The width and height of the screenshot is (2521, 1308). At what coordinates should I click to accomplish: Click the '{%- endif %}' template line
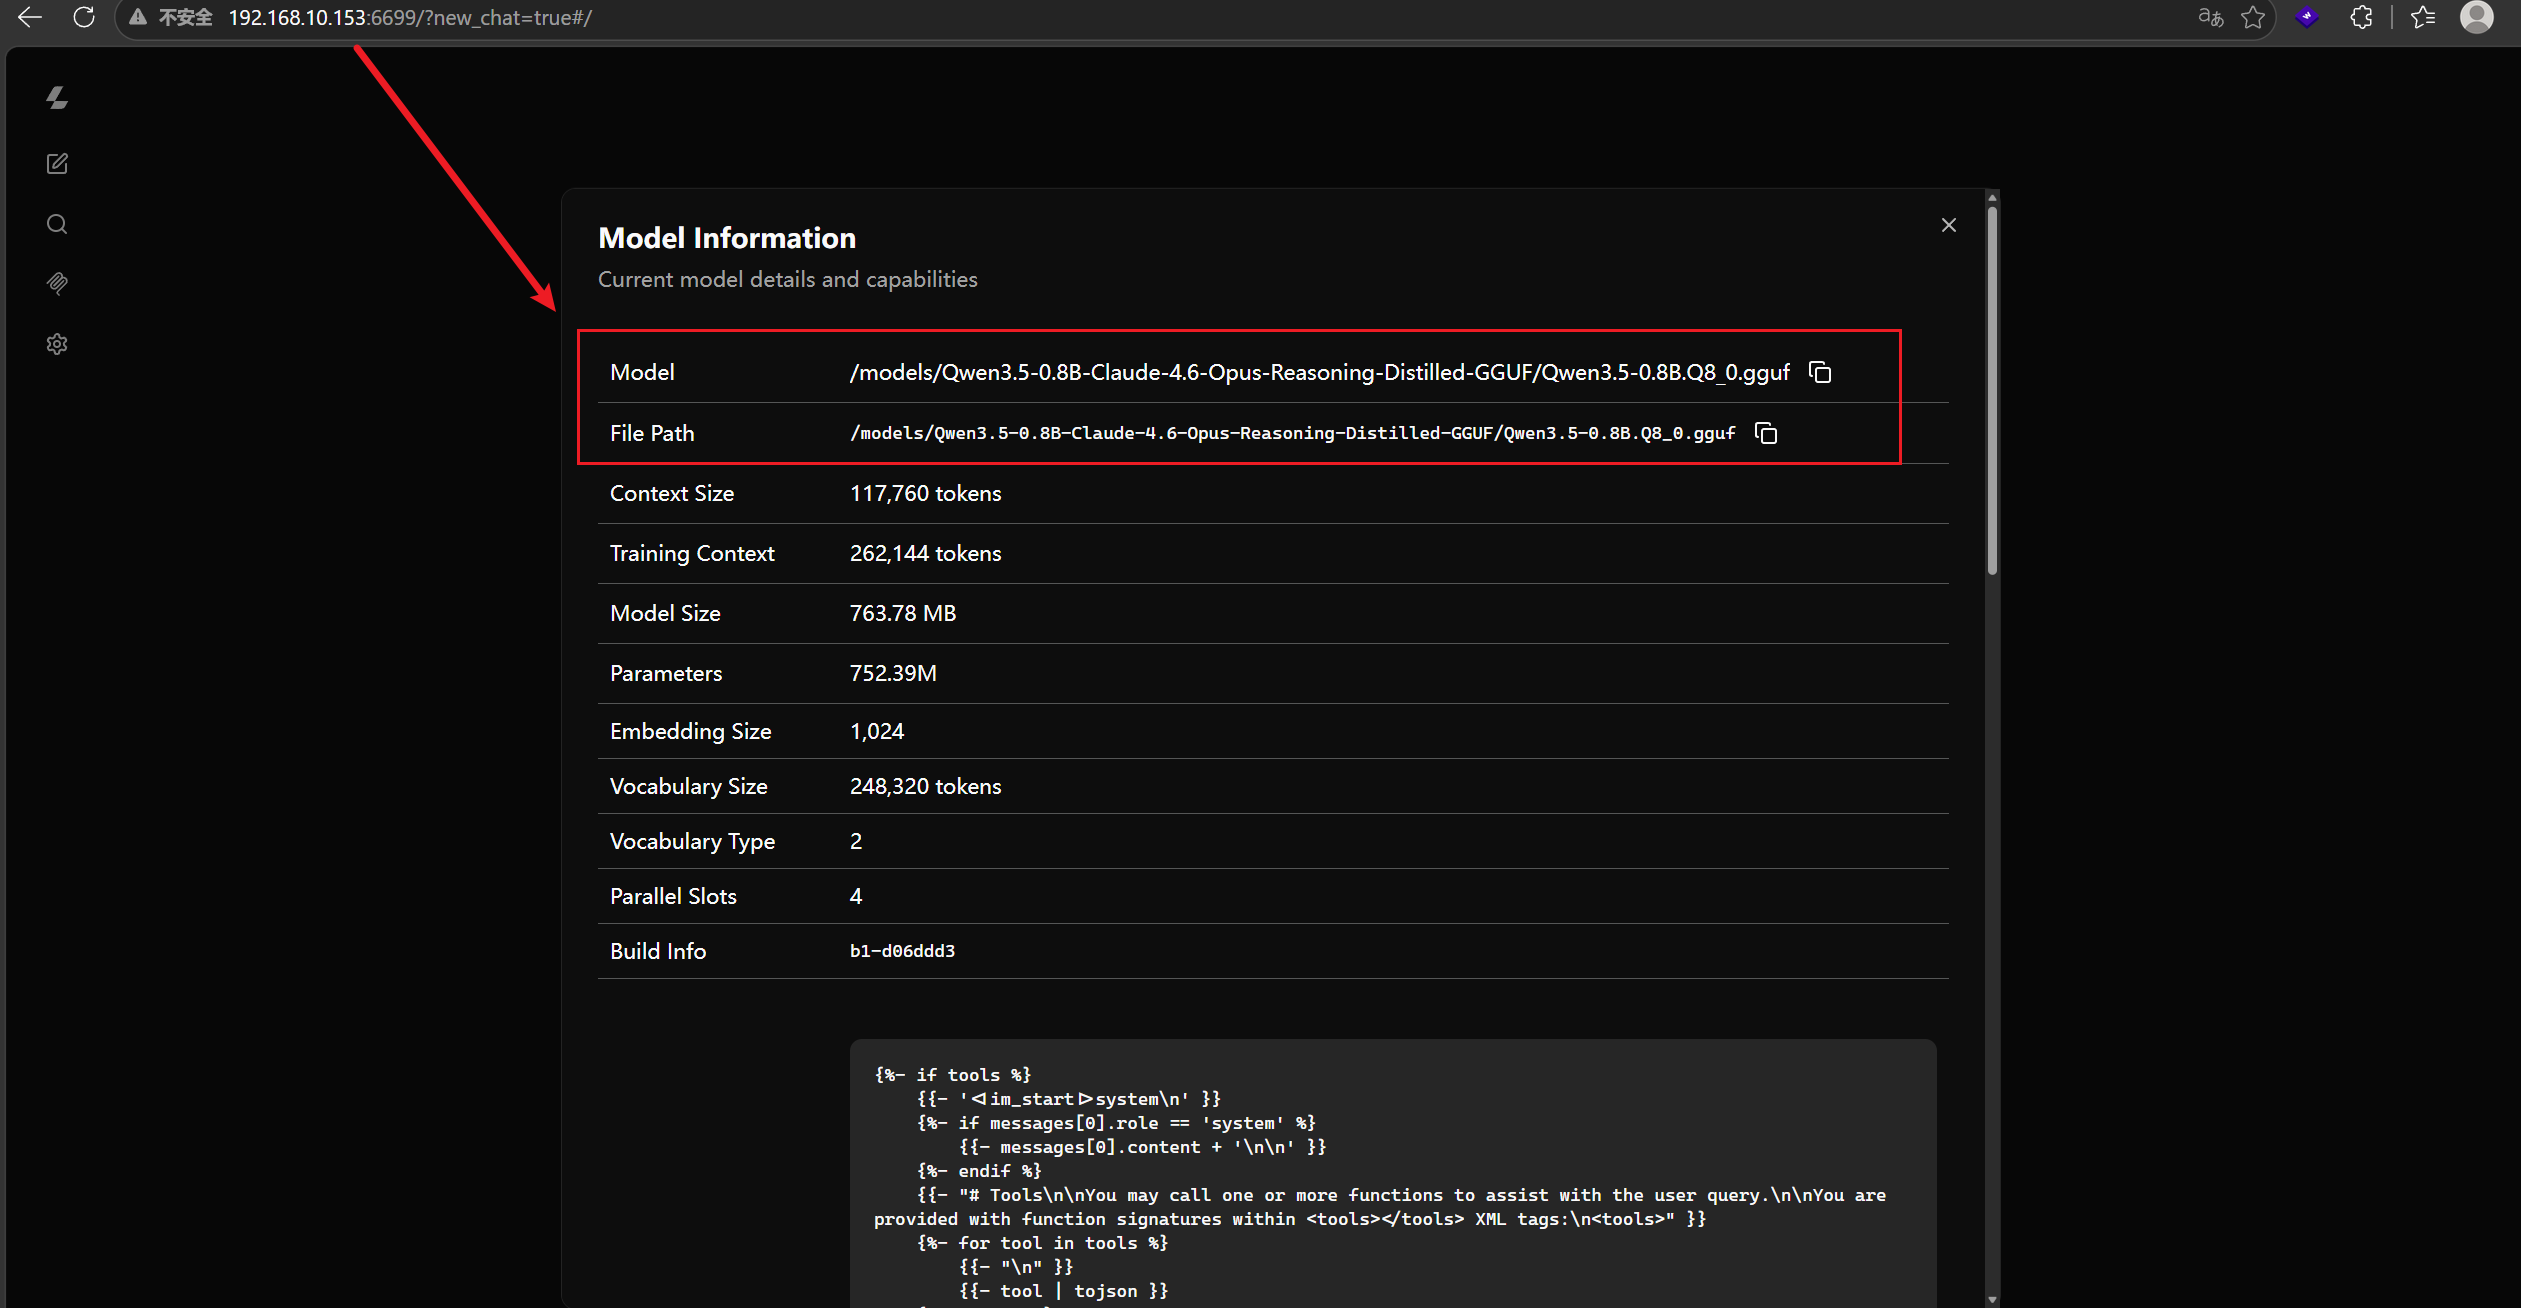(x=980, y=1171)
